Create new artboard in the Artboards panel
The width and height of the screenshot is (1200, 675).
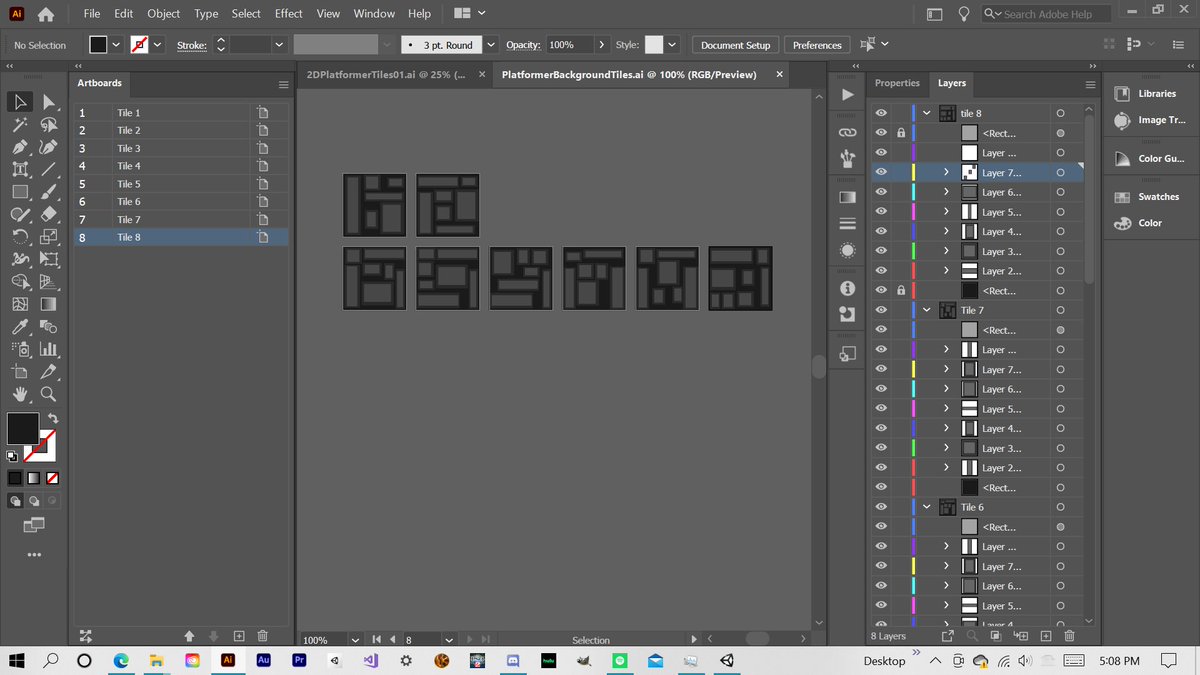pyautogui.click(x=239, y=635)
